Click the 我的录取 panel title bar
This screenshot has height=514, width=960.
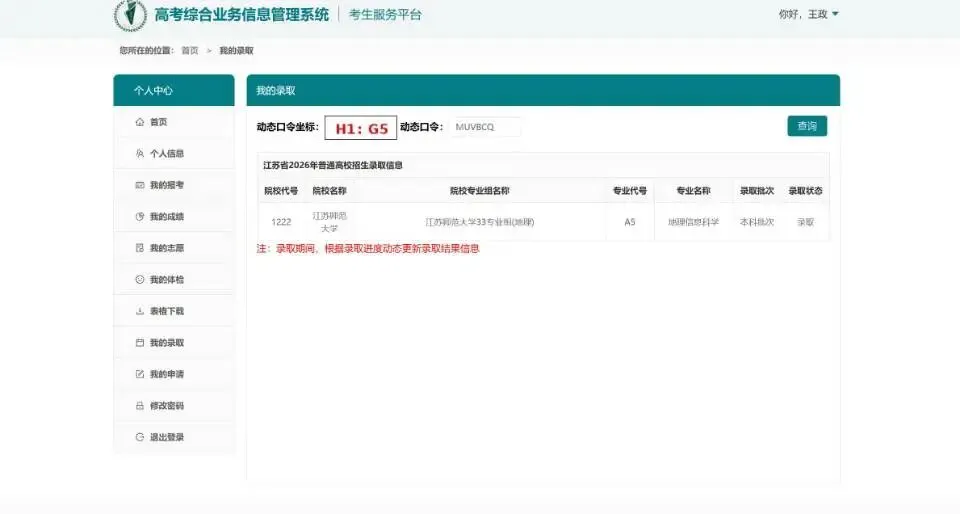543,90
